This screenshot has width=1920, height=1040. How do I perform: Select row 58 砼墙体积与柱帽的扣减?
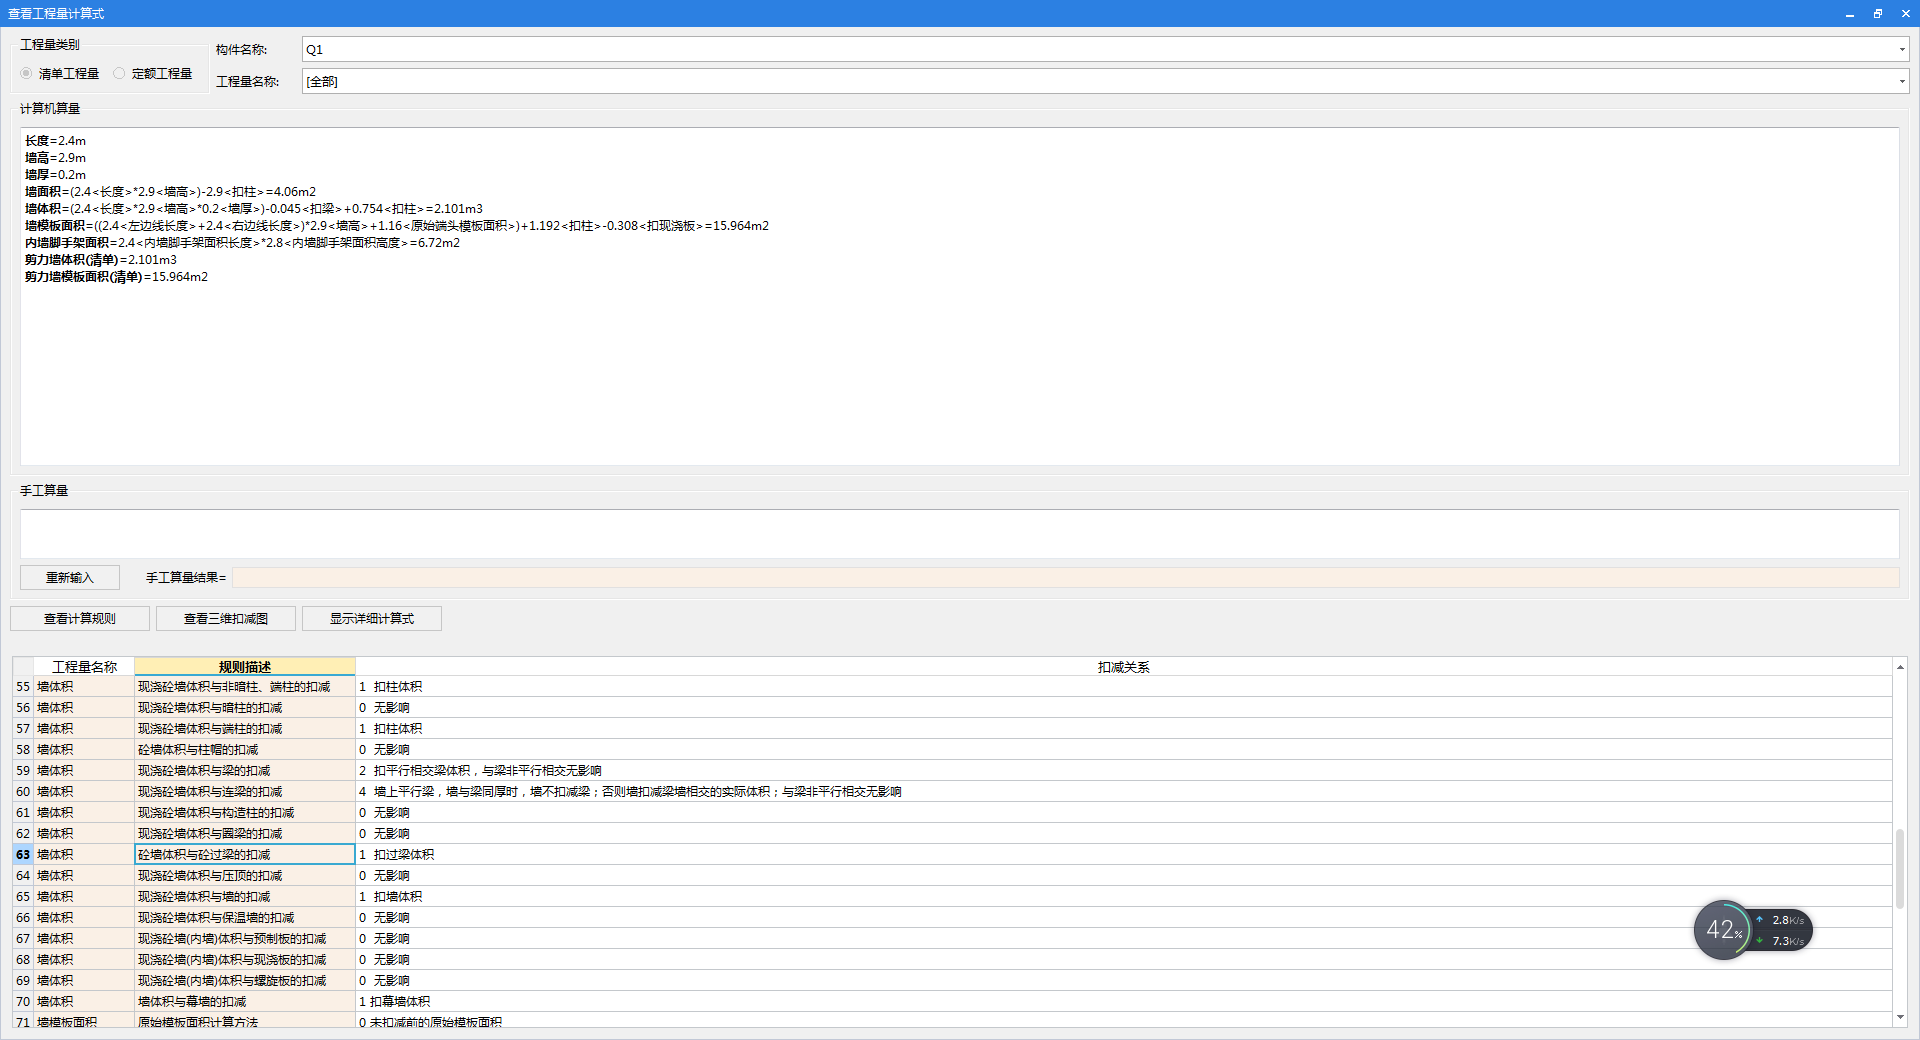point(952,750)
